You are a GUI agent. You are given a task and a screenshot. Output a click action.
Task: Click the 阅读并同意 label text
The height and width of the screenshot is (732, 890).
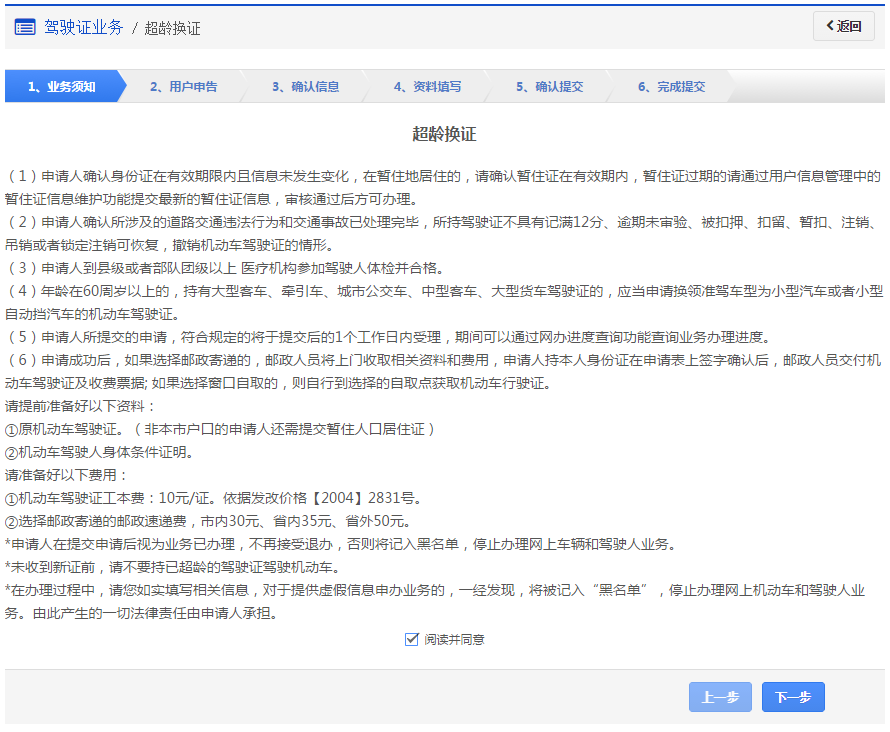point(454,639)
